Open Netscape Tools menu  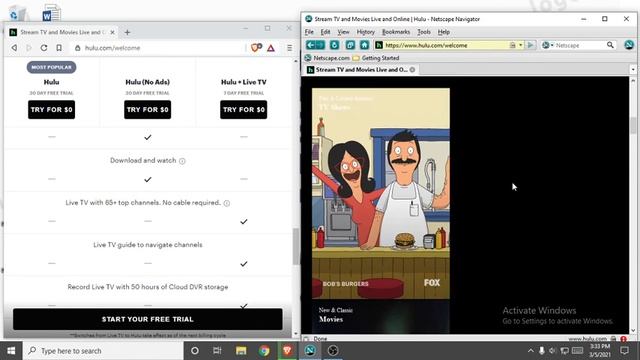click(424, 32)
